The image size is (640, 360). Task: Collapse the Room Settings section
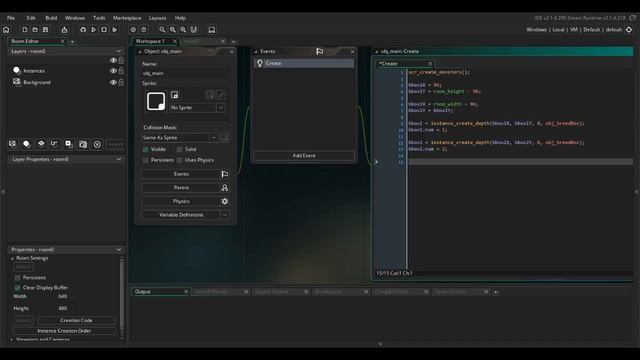[x=12, y=258]
